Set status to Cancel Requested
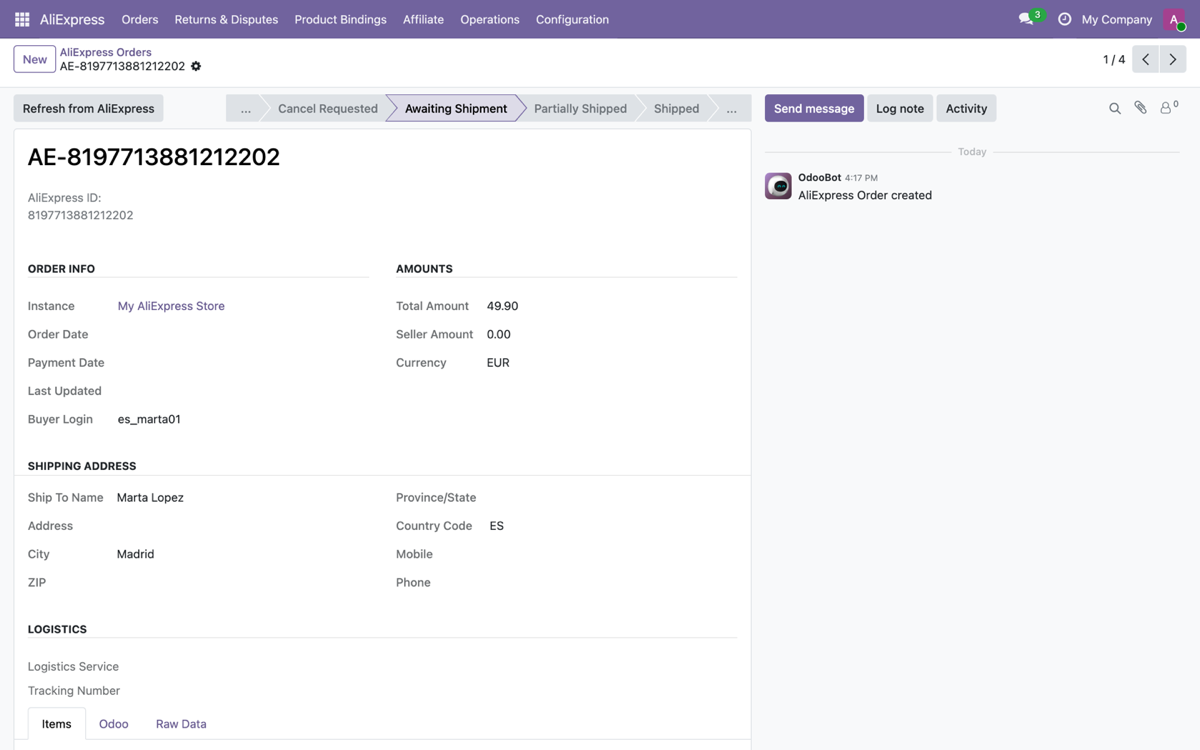This screenshot has width=1200, height=750. [x=327, y=108]
